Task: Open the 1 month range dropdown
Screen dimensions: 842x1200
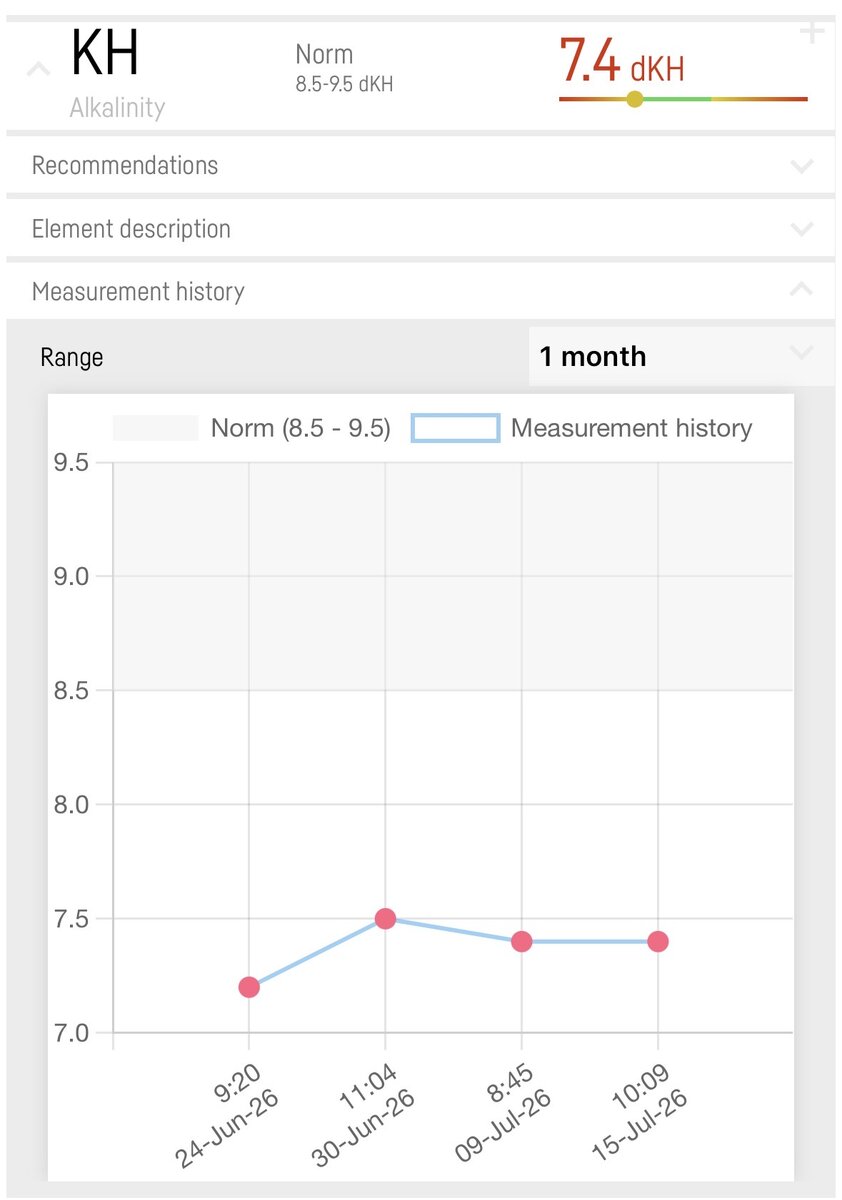Action: [681, 356]
